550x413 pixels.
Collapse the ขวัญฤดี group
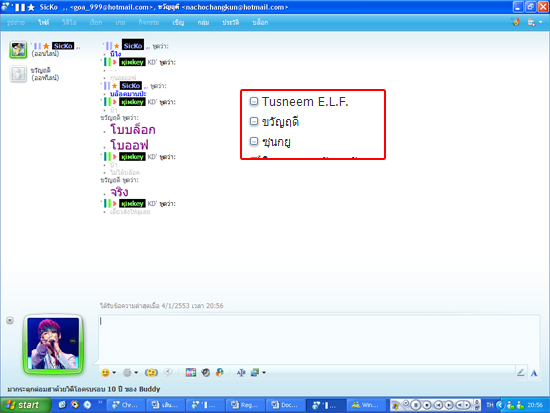click(254, 121)
